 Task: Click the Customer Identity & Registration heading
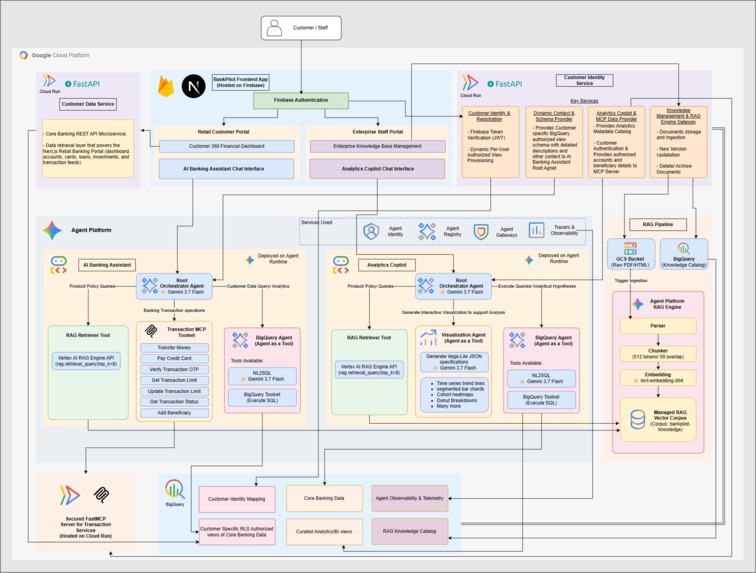click(489, 116)
